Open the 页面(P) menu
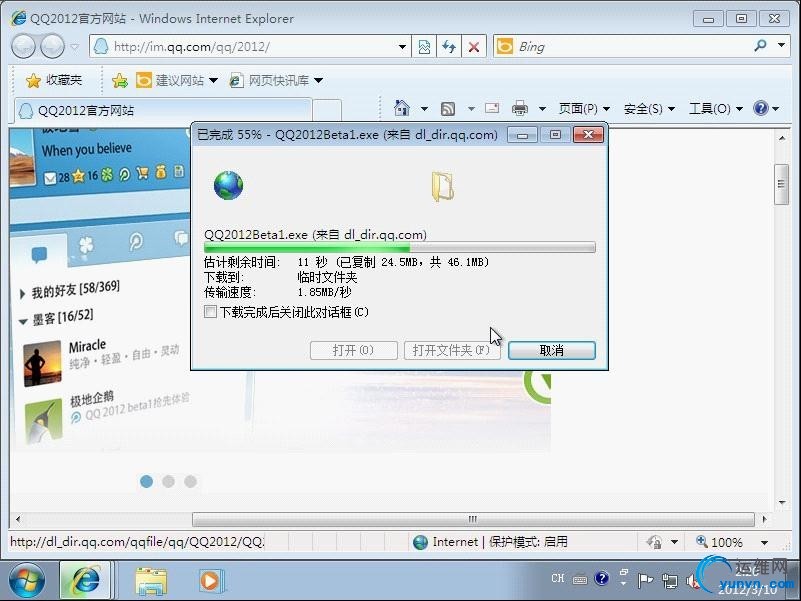 click(584, 108)
